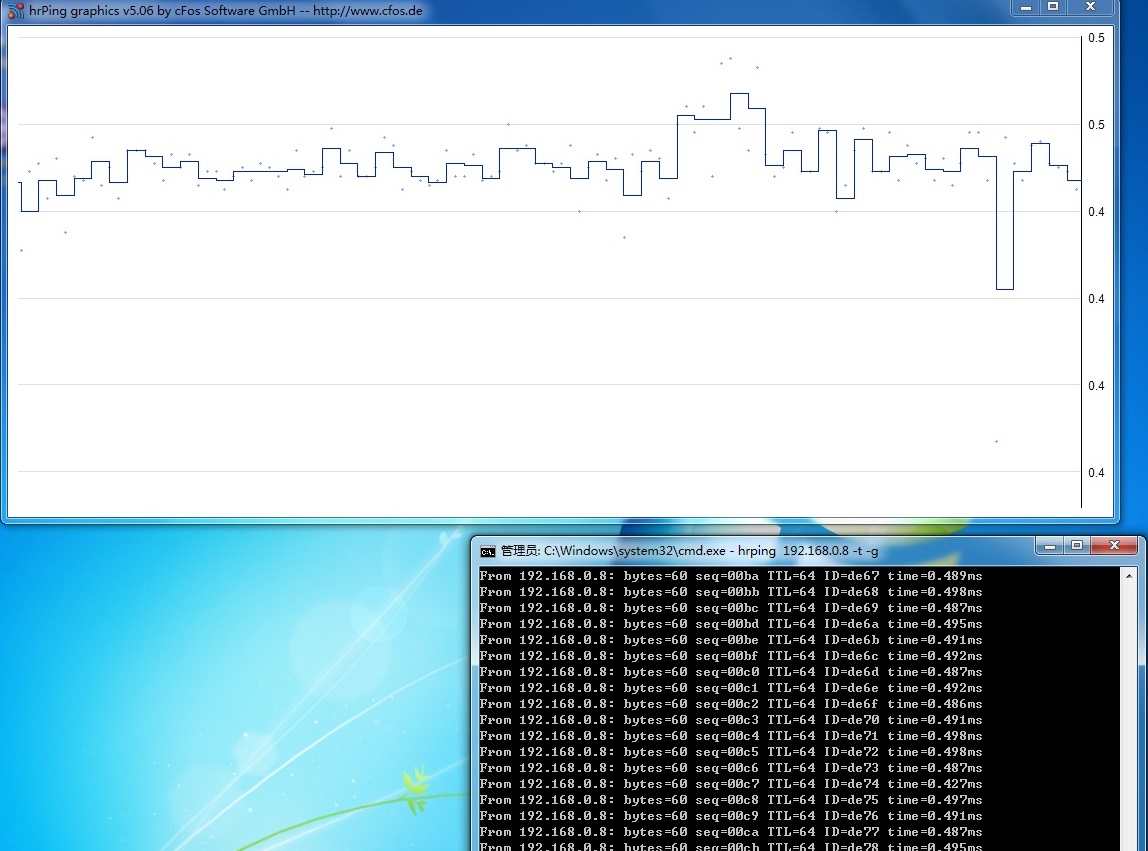Click the lowest outlier dot on the graph
This screenshot has width=1148, height=851.
[996, 441]
